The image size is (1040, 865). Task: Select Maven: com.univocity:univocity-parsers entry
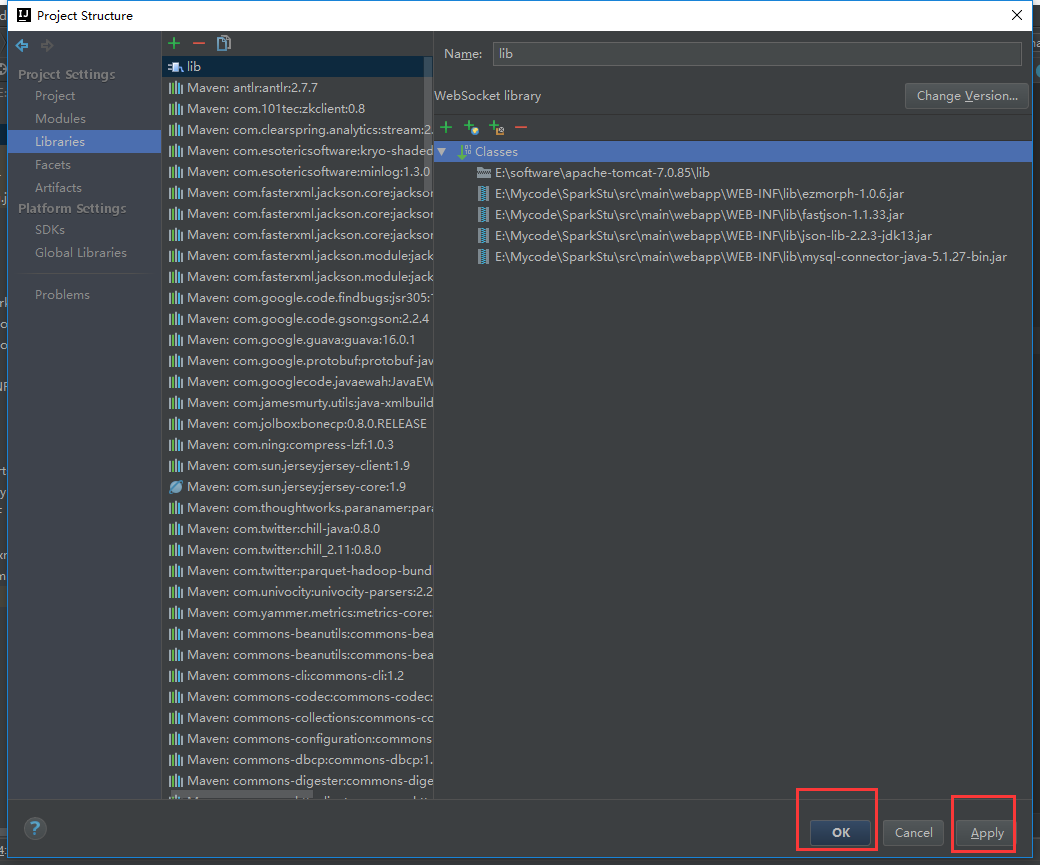[x=297, y=592]
